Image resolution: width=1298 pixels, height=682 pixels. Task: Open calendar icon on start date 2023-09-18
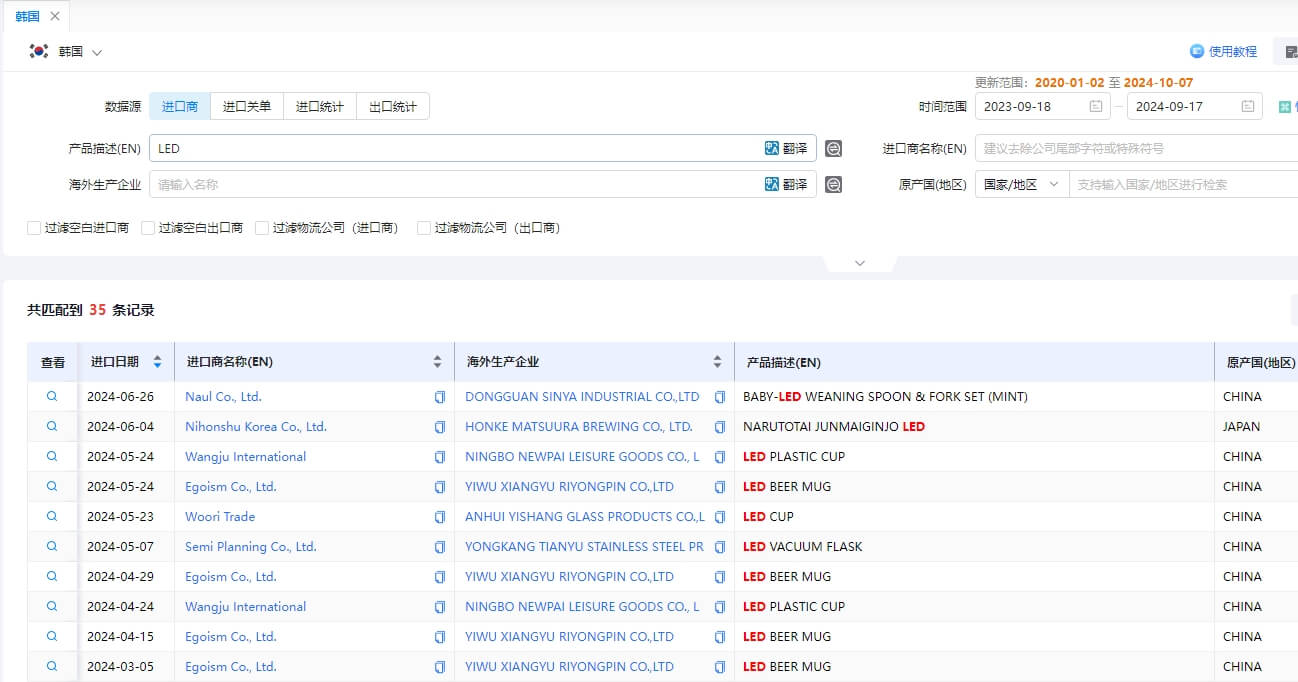click(1095, 106)
